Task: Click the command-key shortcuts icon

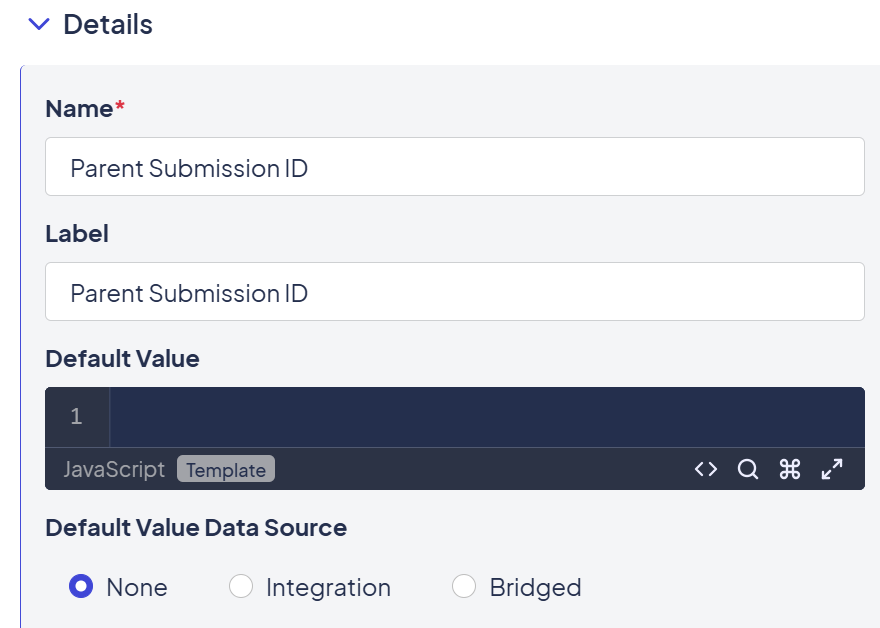Action: pos(790,469)
